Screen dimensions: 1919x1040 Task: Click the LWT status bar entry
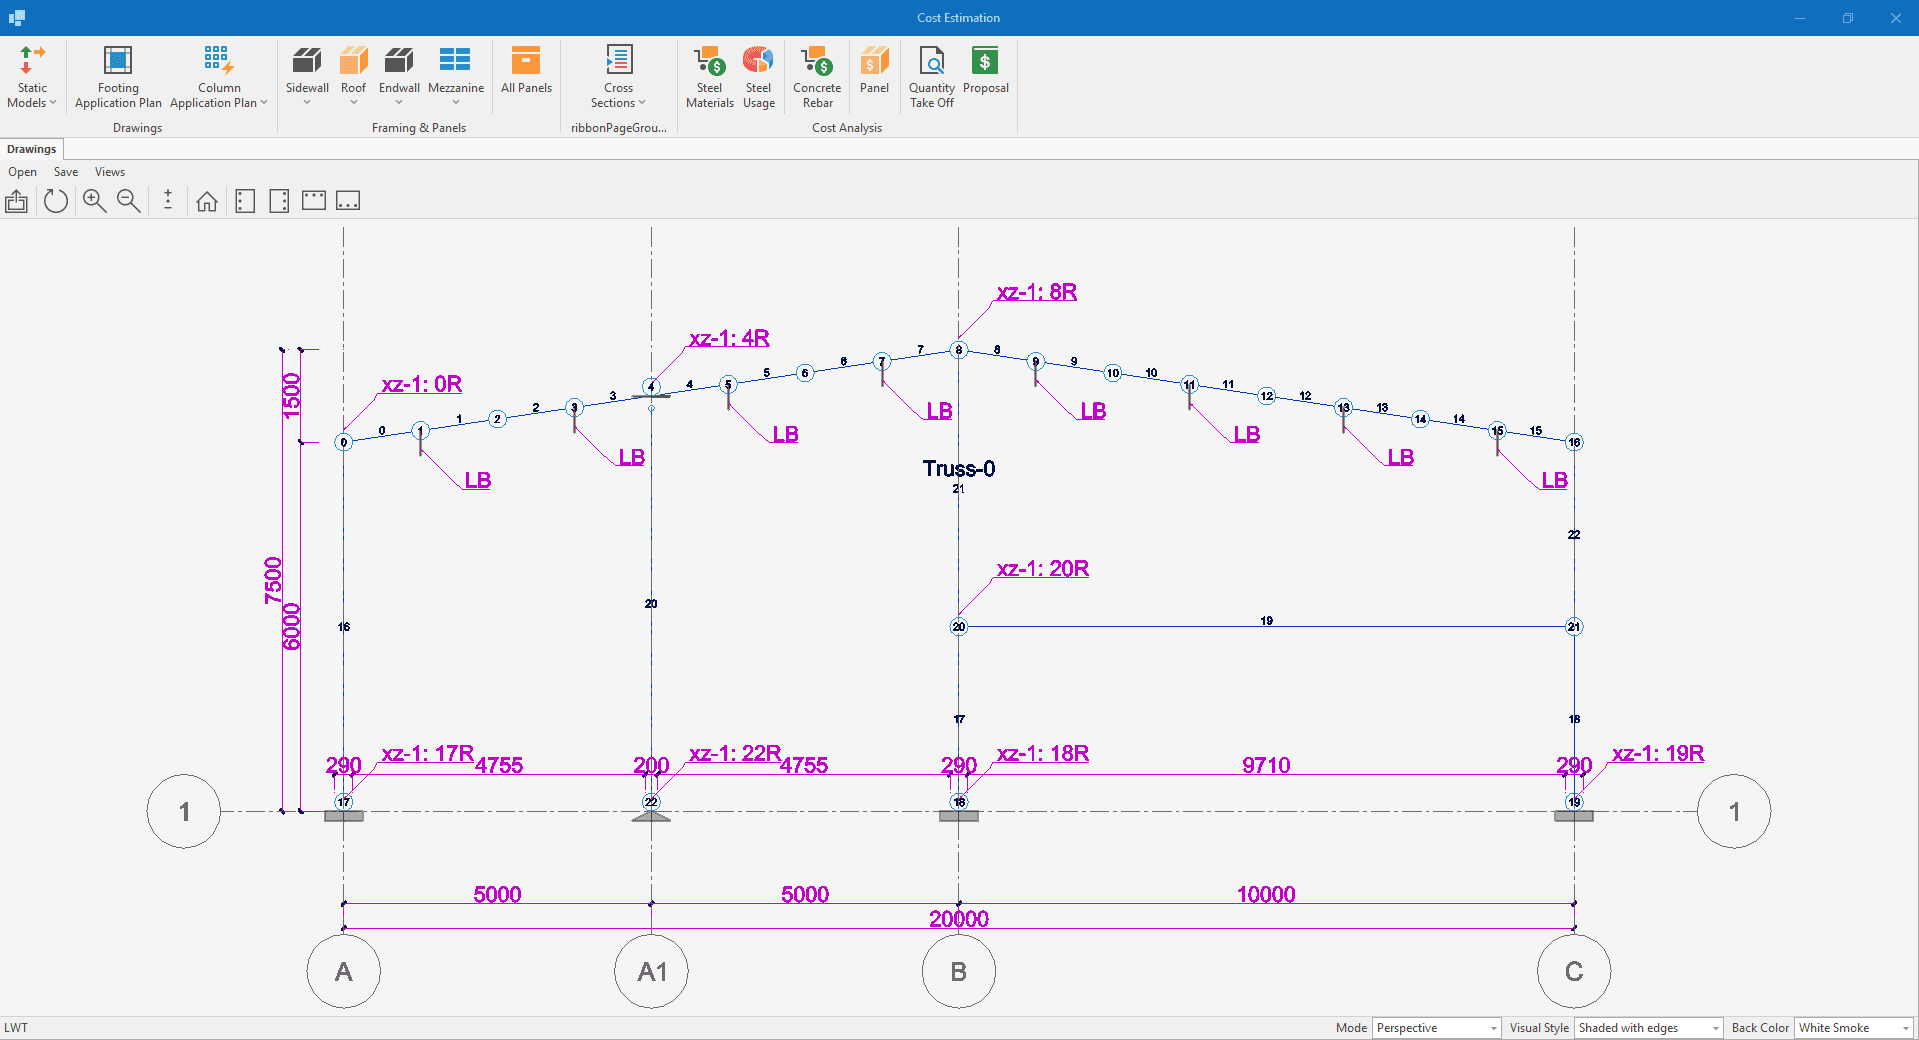[x=16, y=1028]
